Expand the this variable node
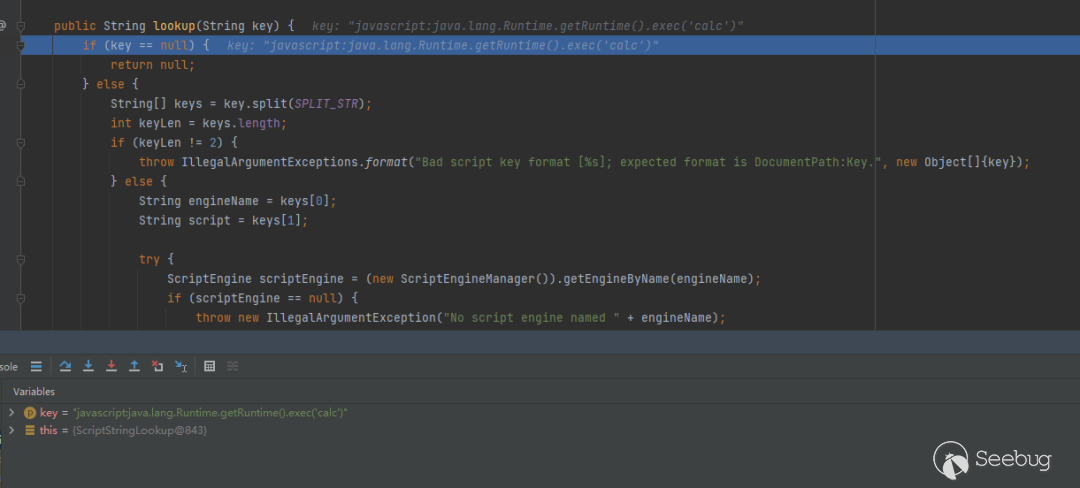Viewport: 1080px width, 488px height. 11,430
